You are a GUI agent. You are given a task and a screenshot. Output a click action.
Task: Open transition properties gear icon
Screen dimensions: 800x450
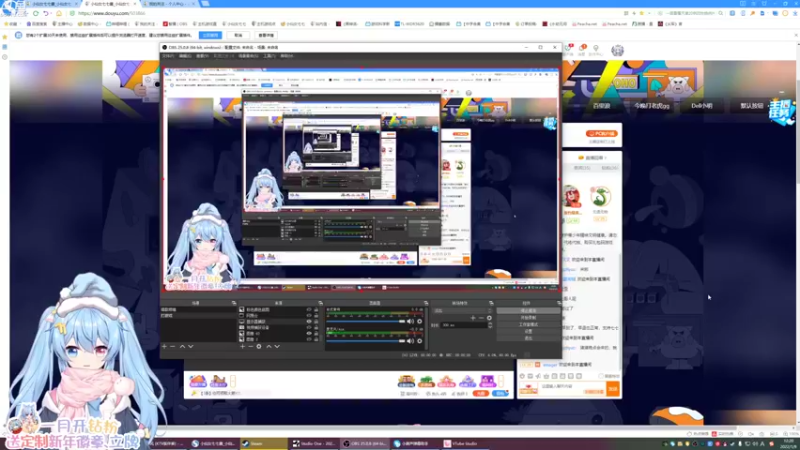(489, 318)
